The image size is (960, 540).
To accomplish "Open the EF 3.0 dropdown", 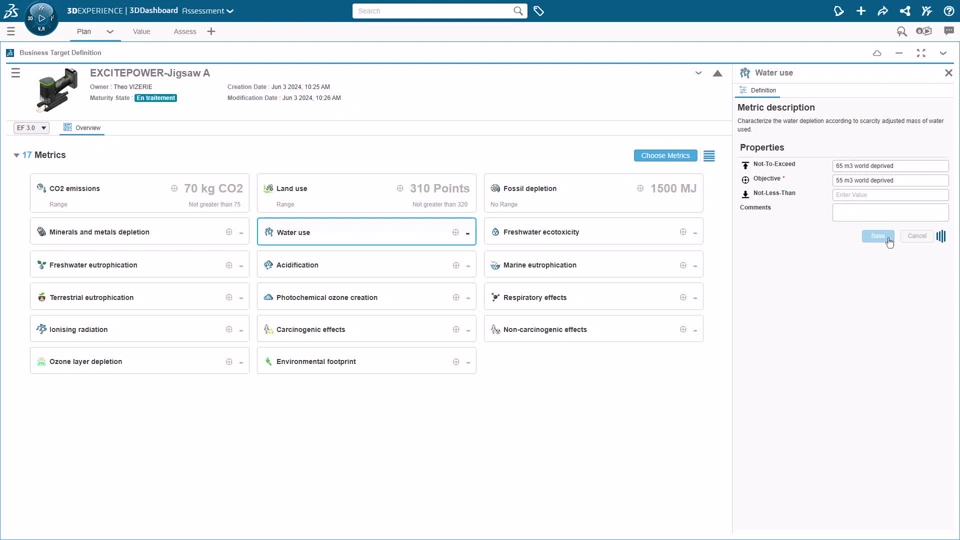I will (x=31, y=127).
